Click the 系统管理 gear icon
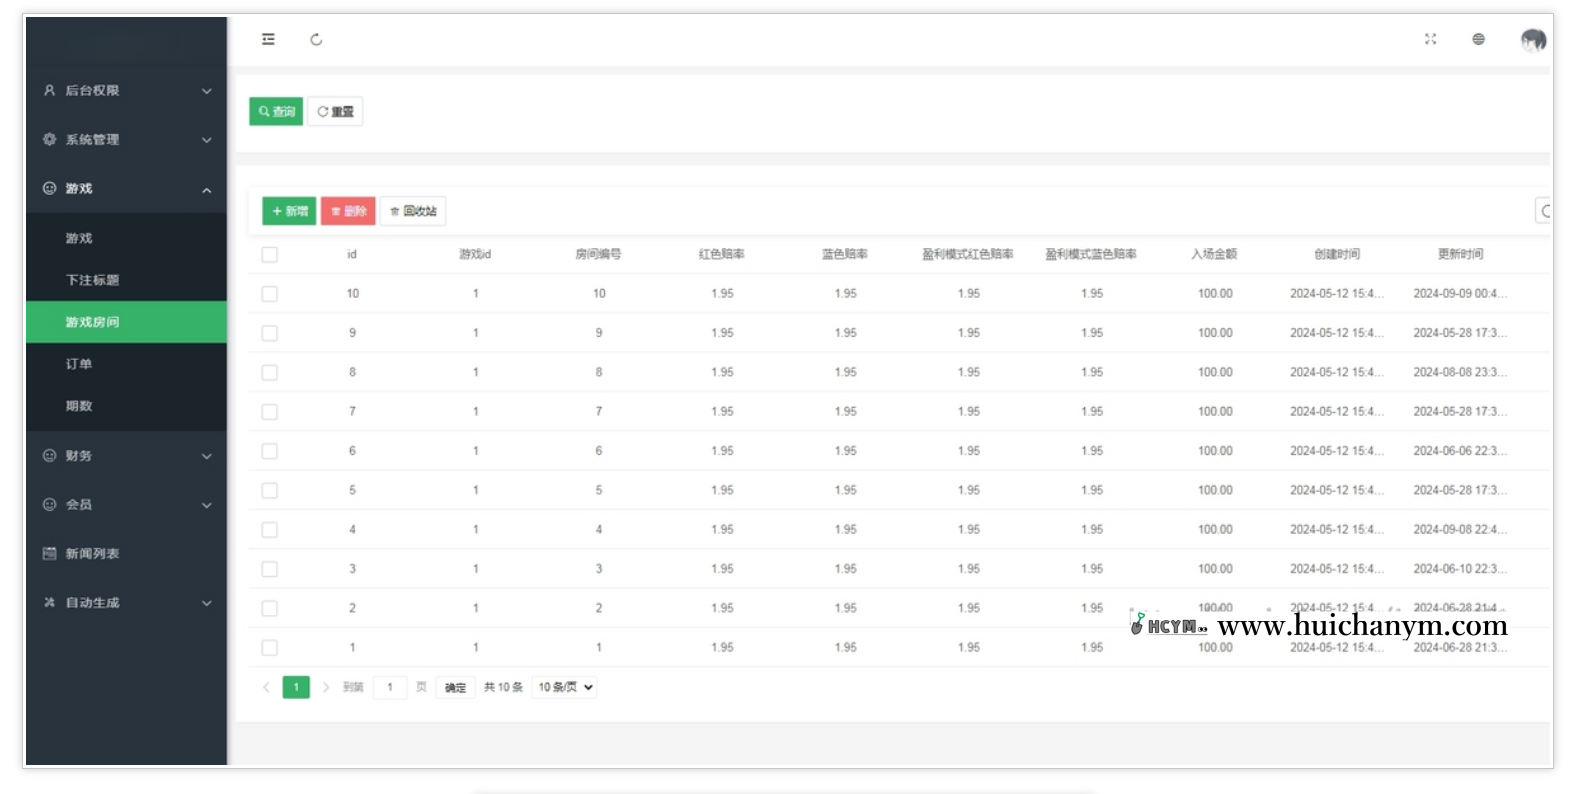Image resolution: width=1571 pixels, height=794 pixels. tap(49, 140)
